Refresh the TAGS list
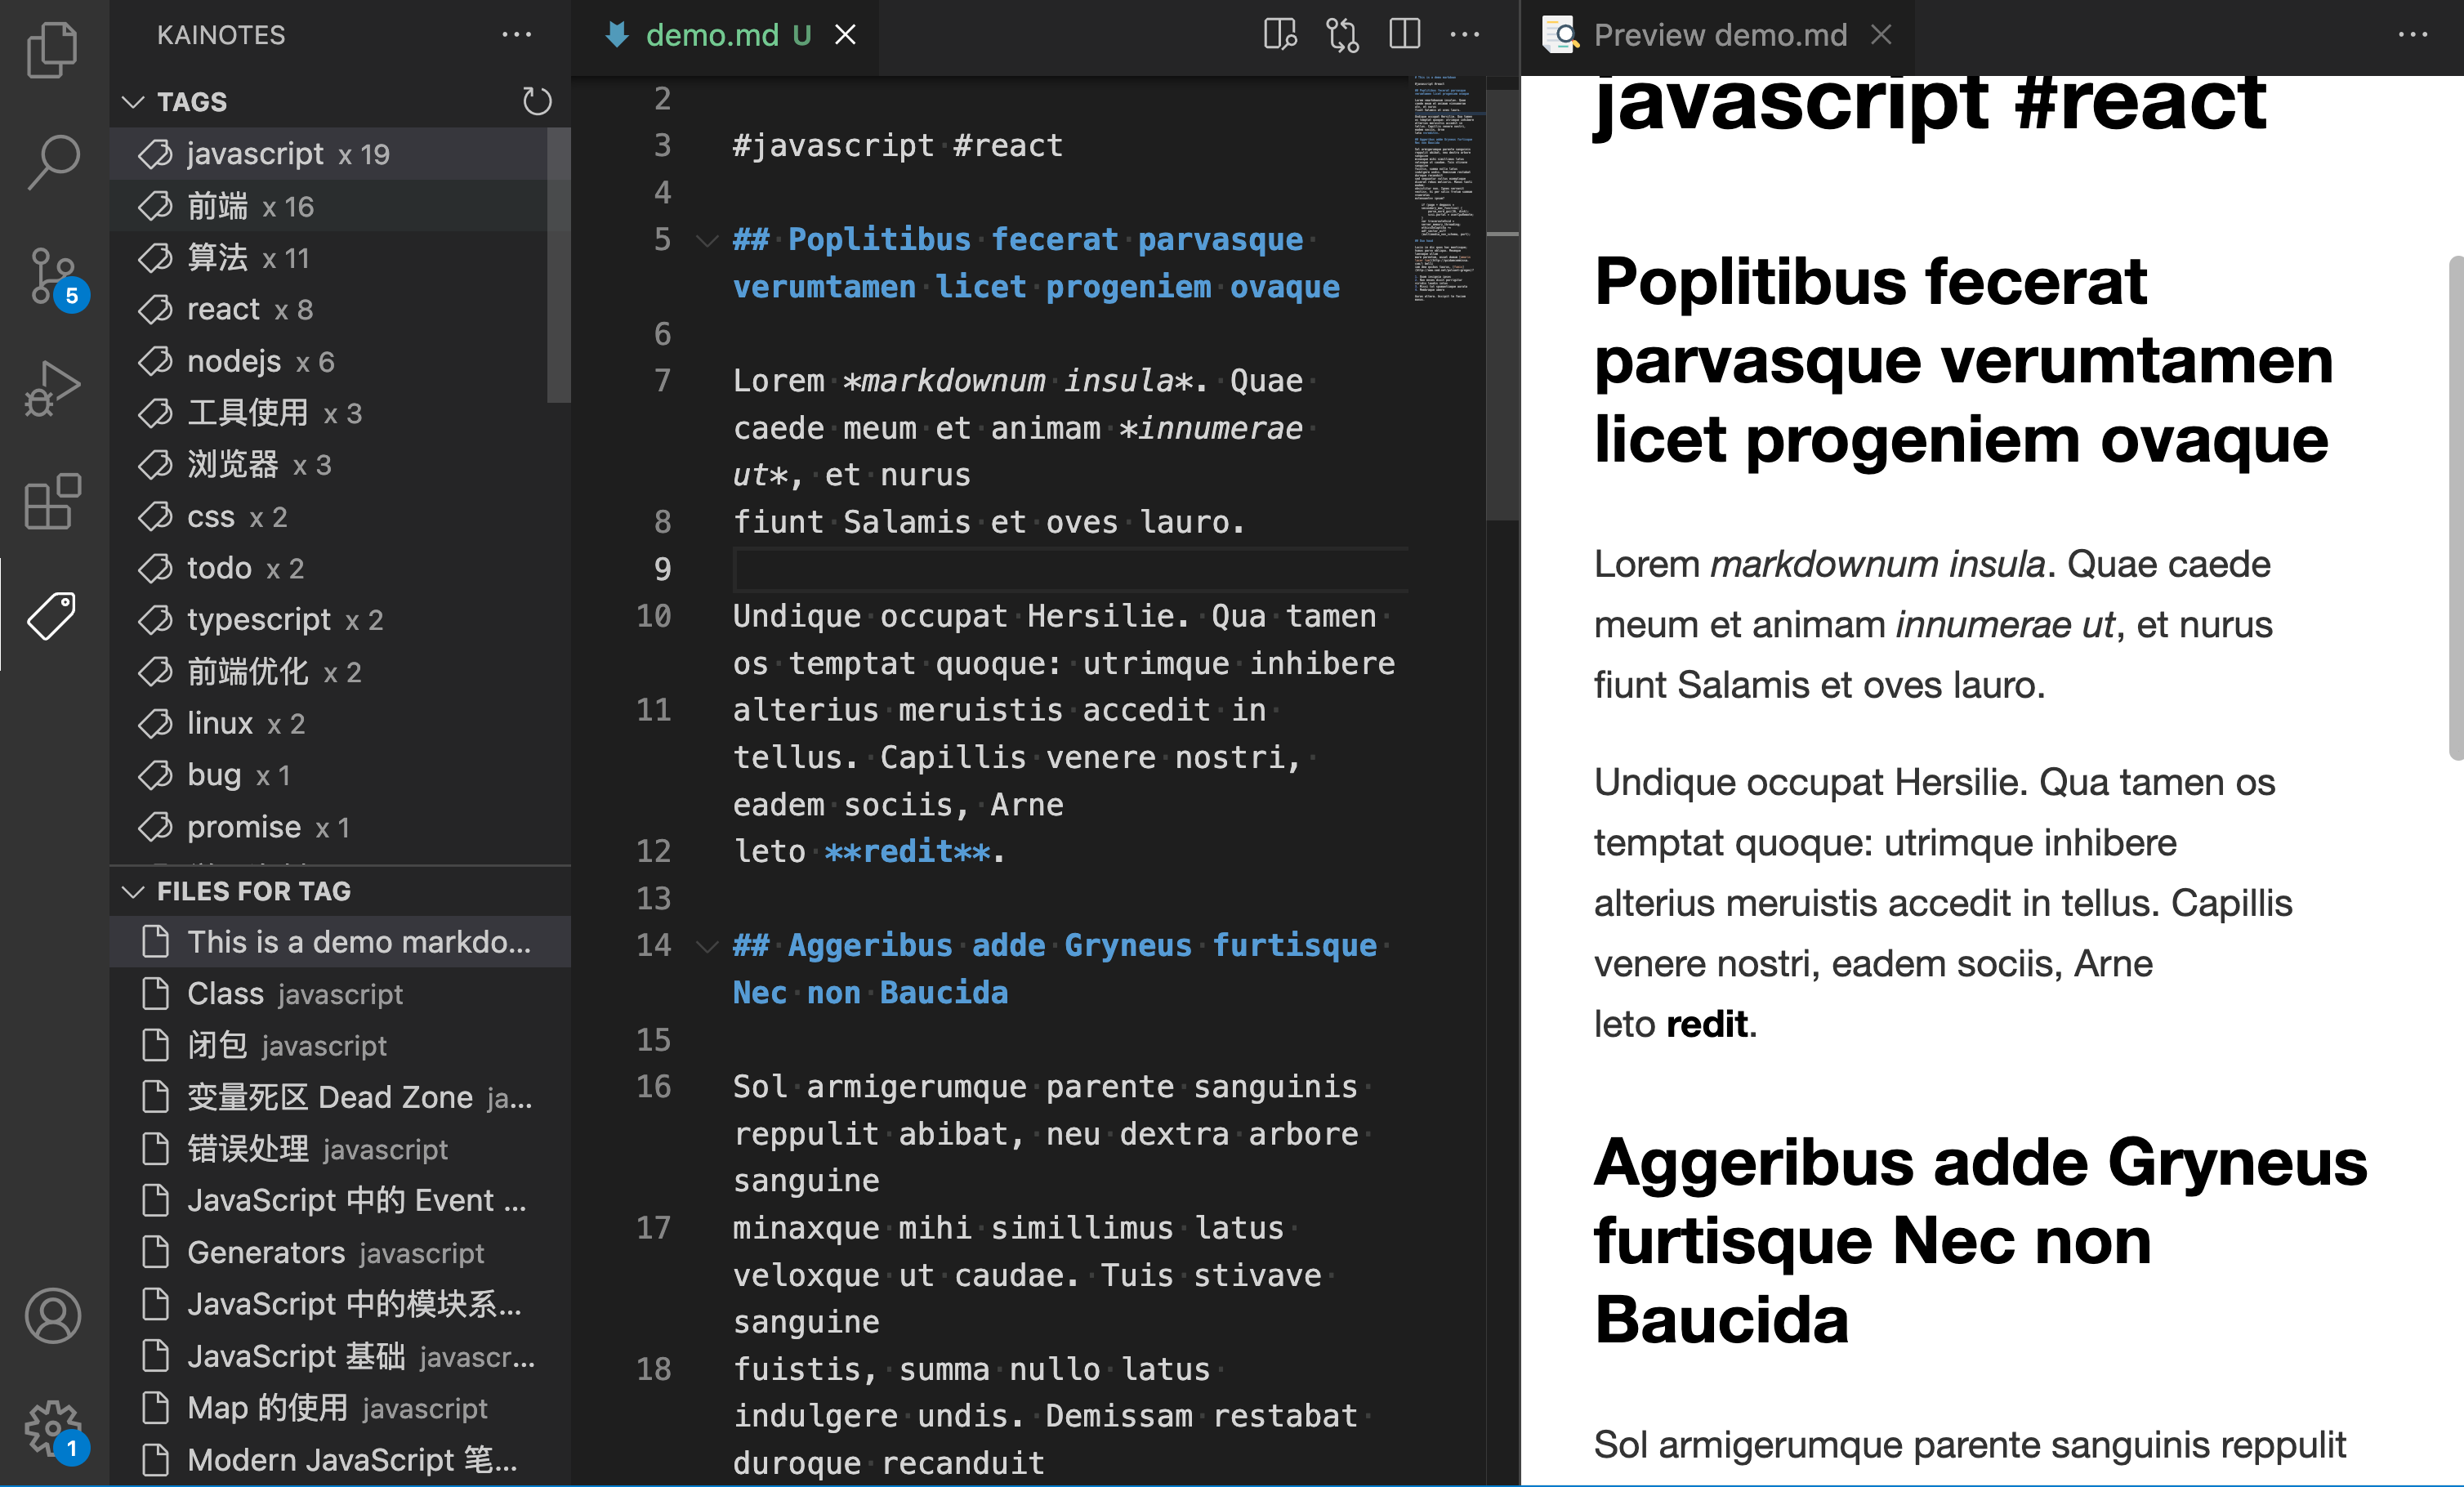This screenshot has height=1487, width=2464. point(537,101)
